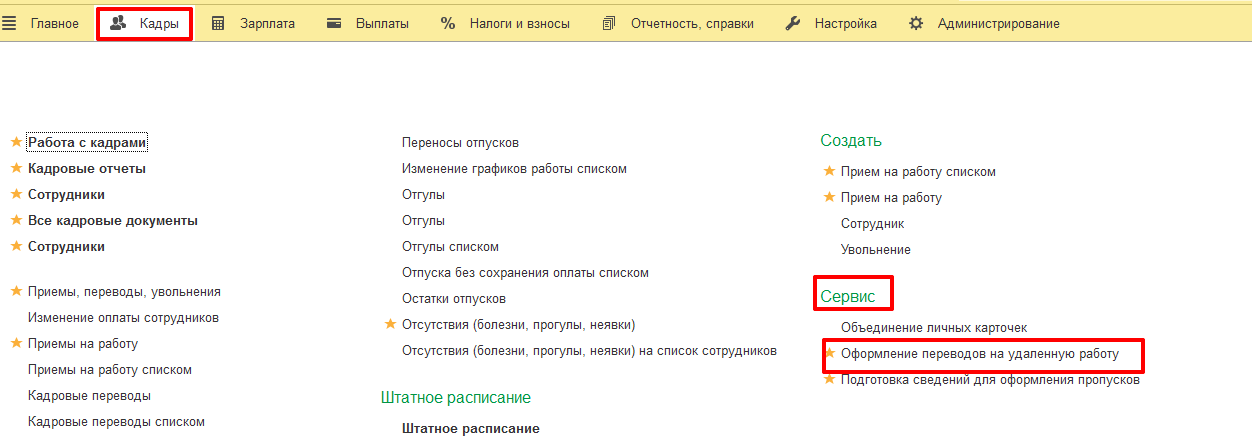Open Изменение графиков работы списком
Image resolution: width=1252 pixels, height=437 pixels.
514,169
